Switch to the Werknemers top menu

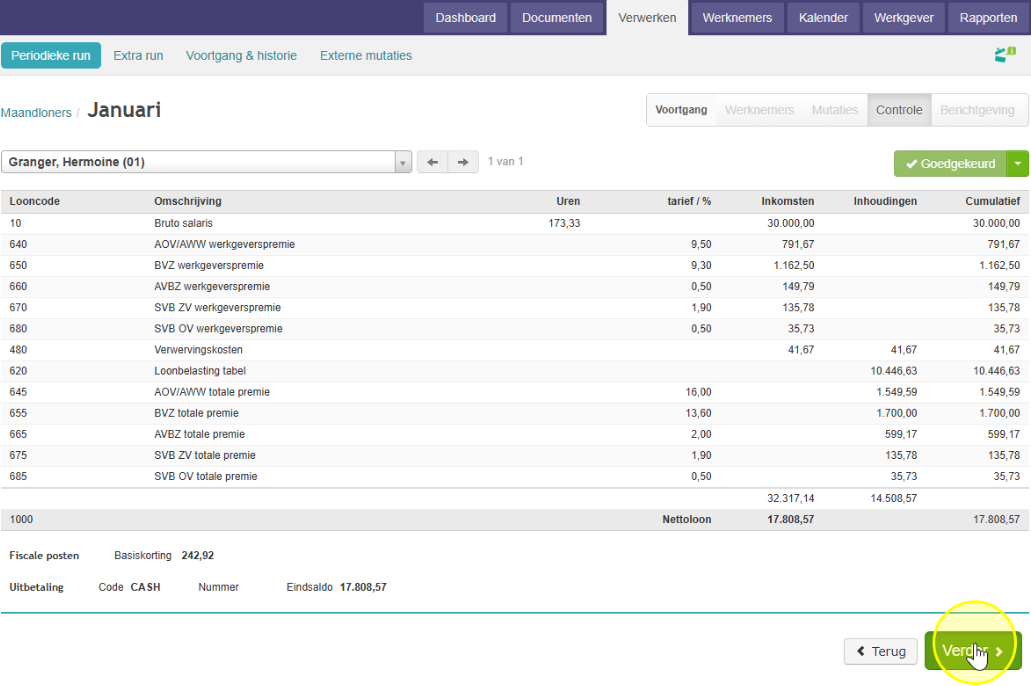point(737,18)
